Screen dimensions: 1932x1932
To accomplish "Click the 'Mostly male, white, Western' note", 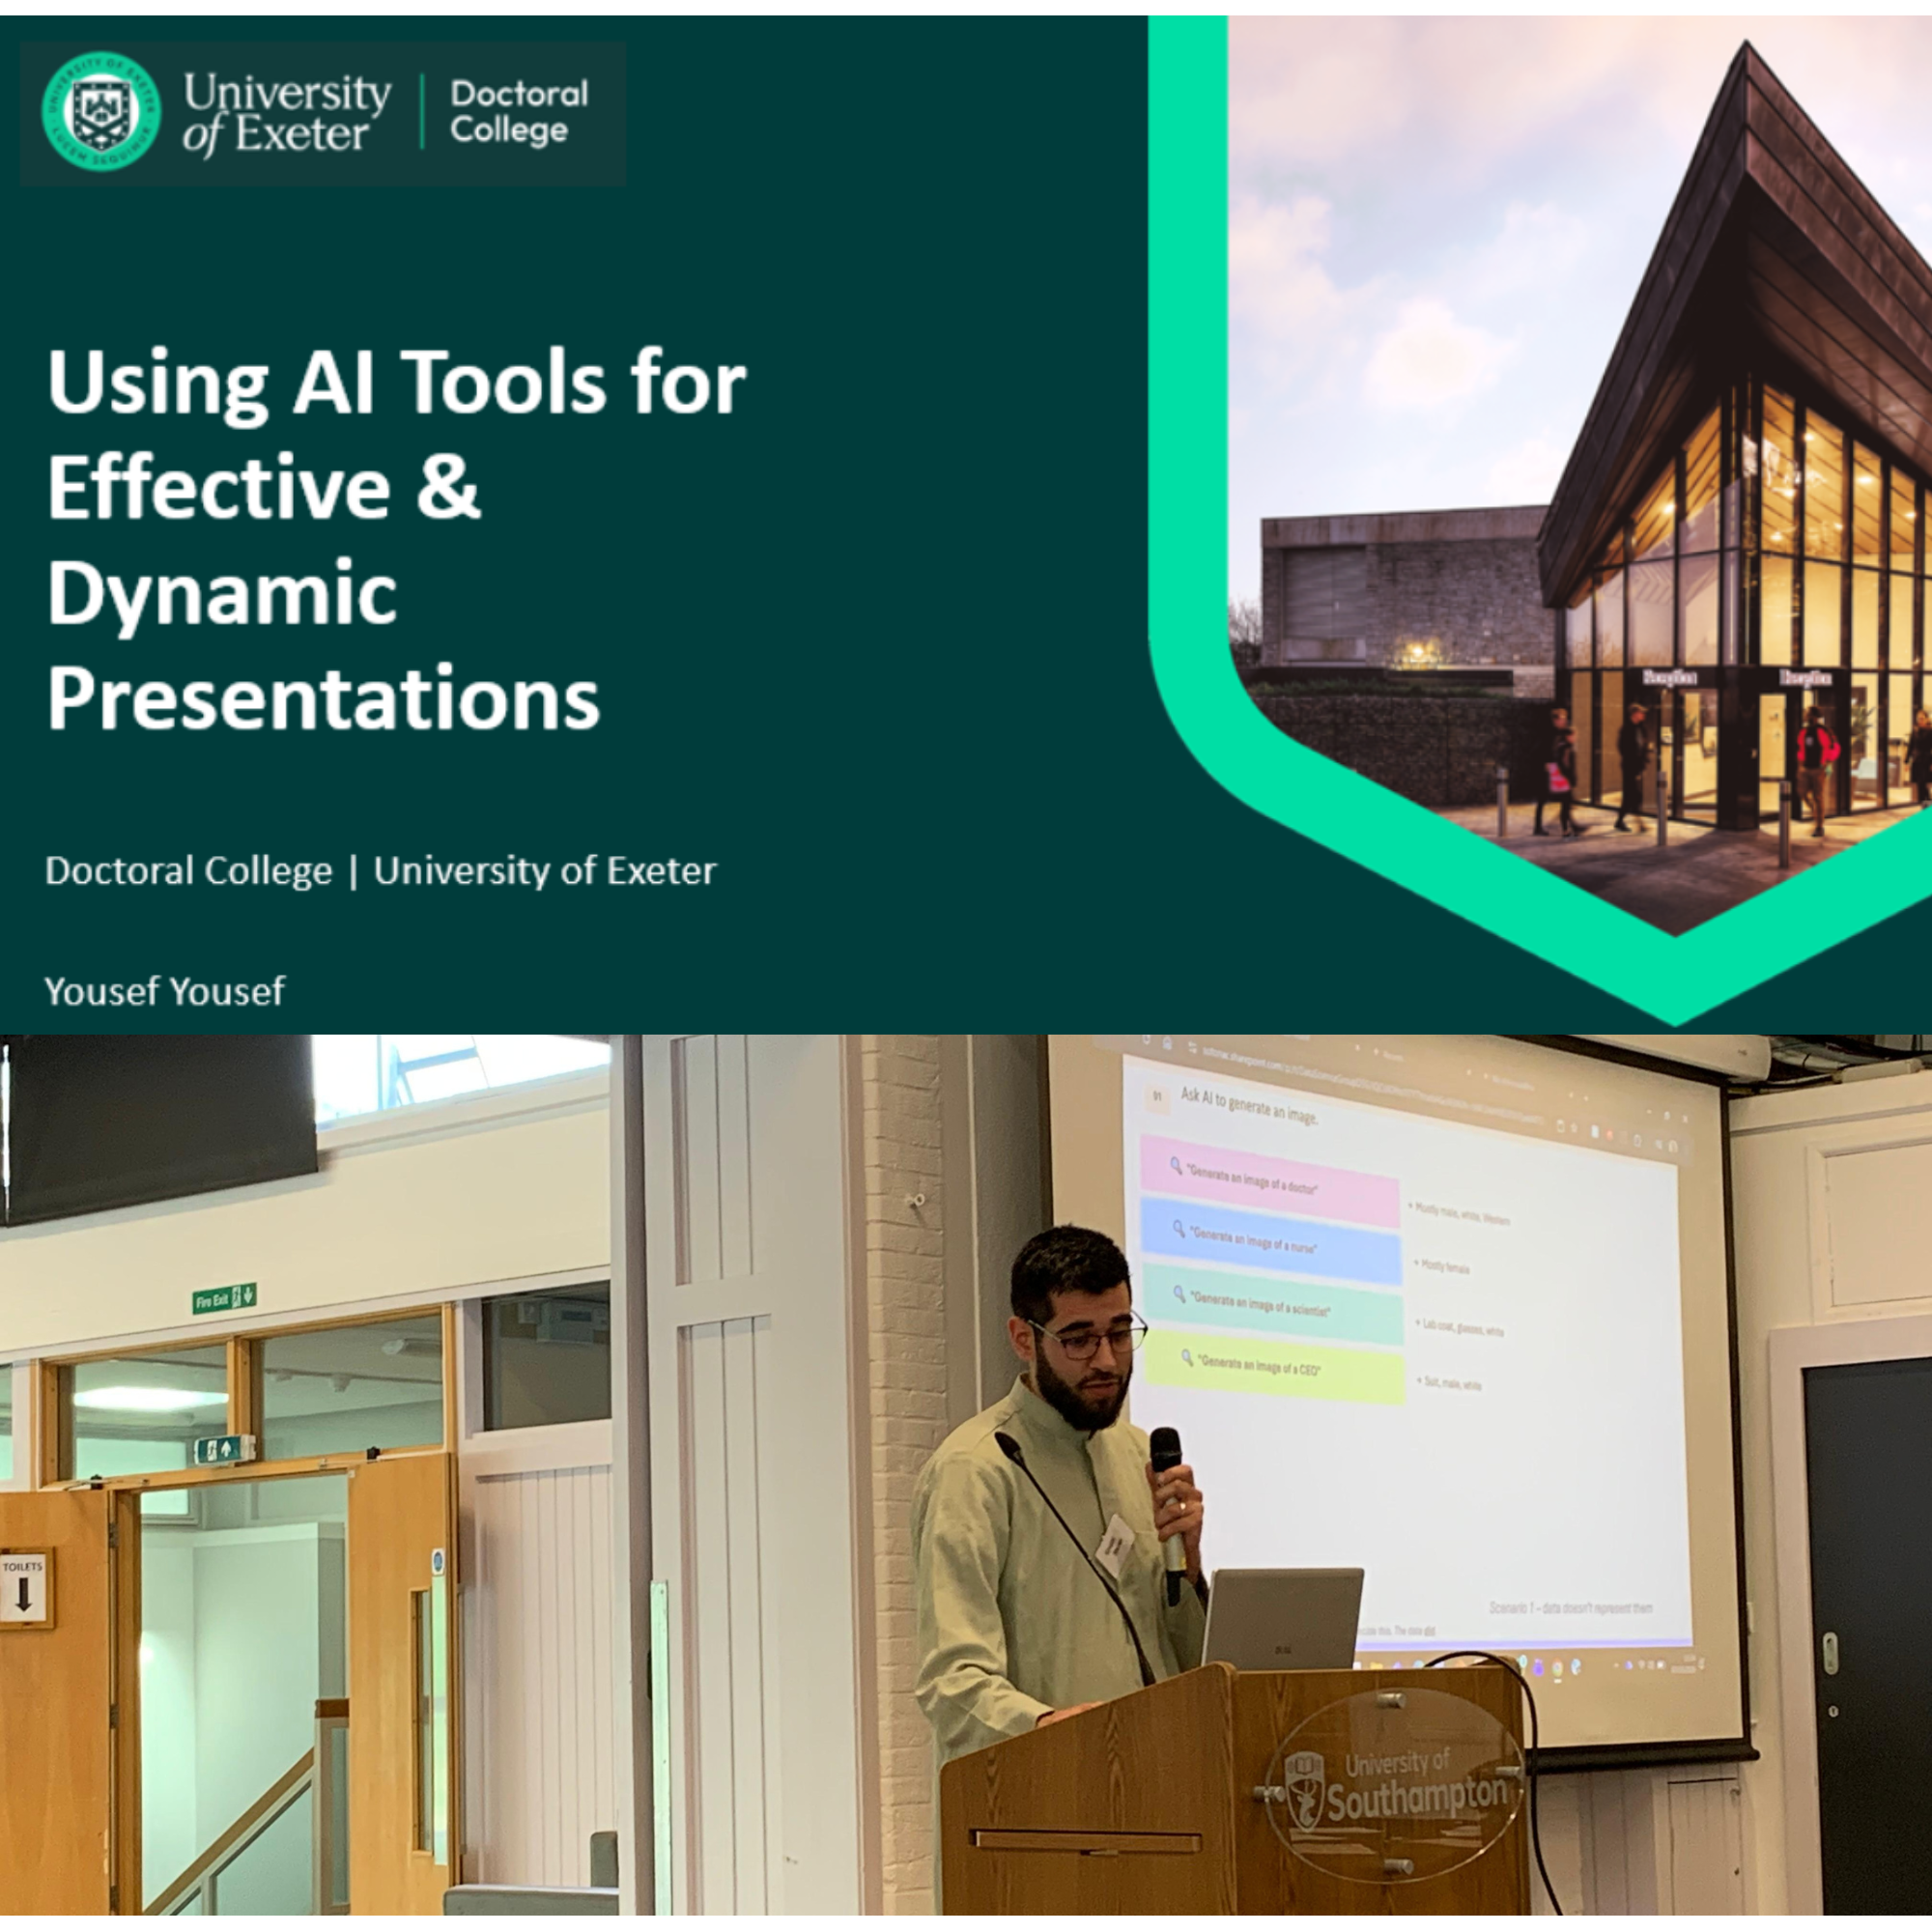I will pyautogui.click(x=1459, y=1214).
